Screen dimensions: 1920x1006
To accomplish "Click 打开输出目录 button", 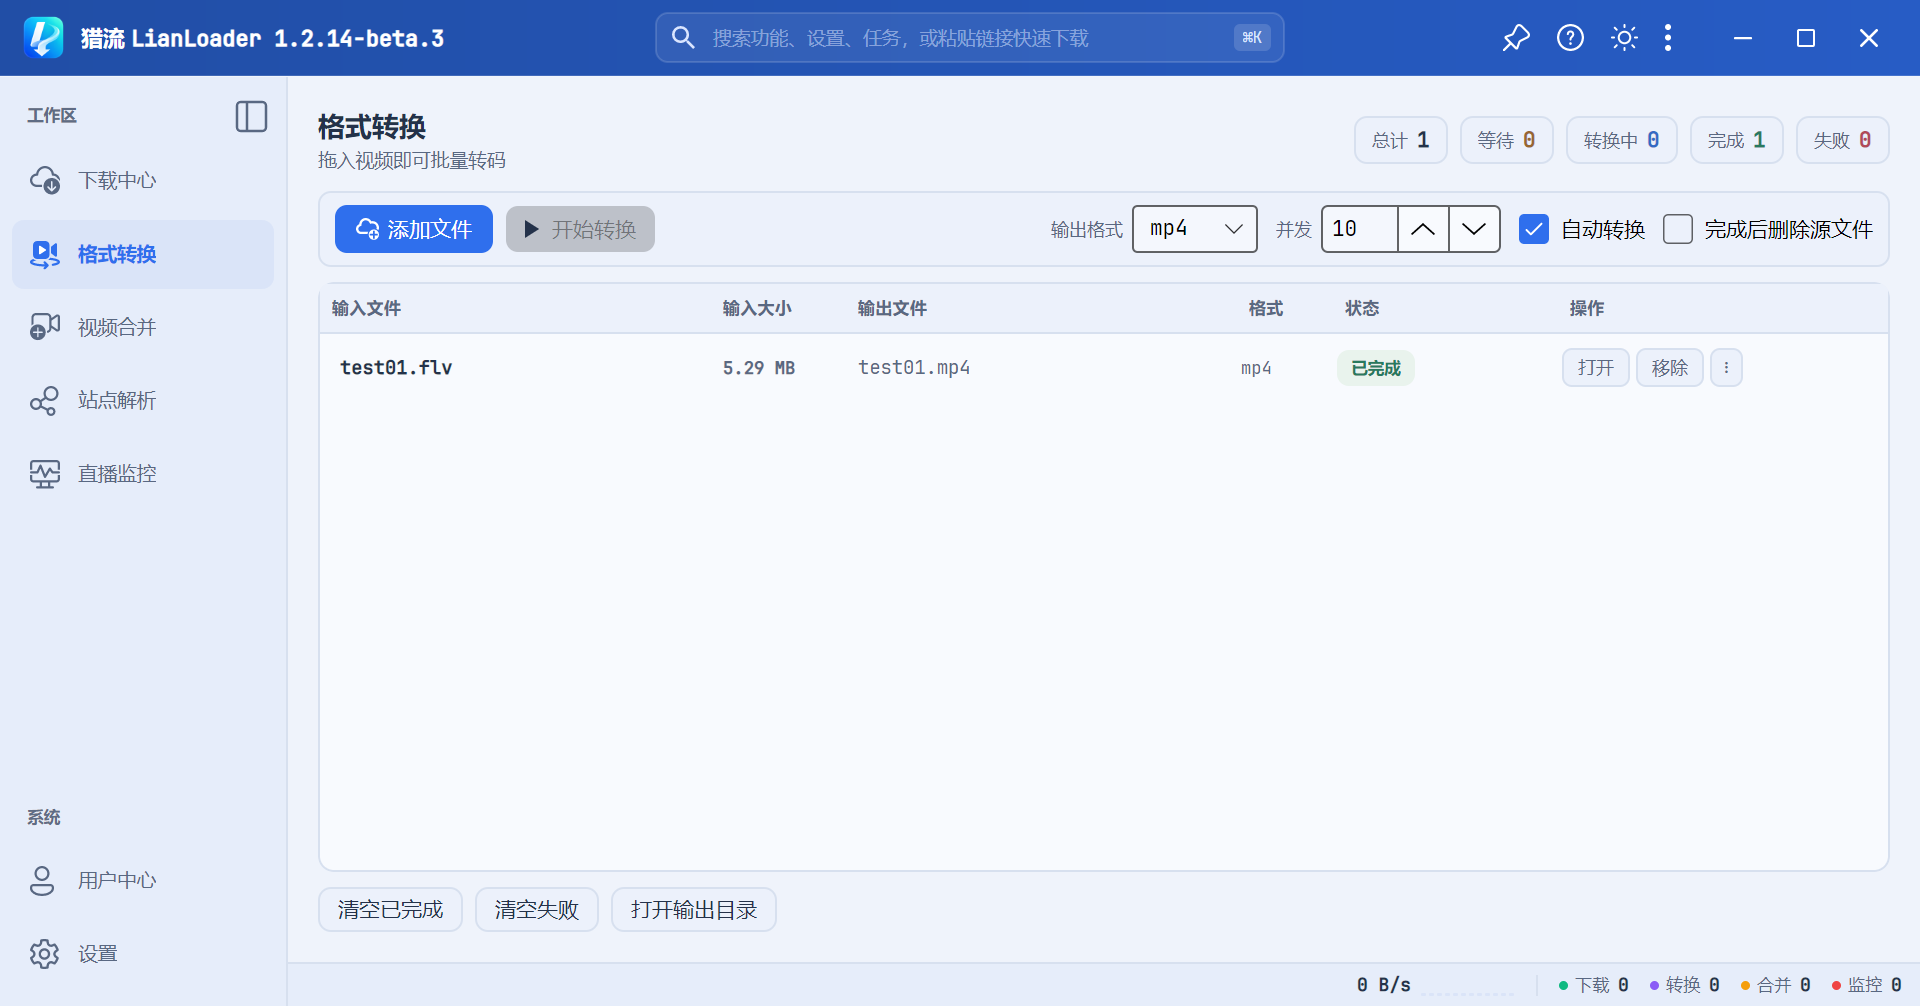I will [694, 909].
